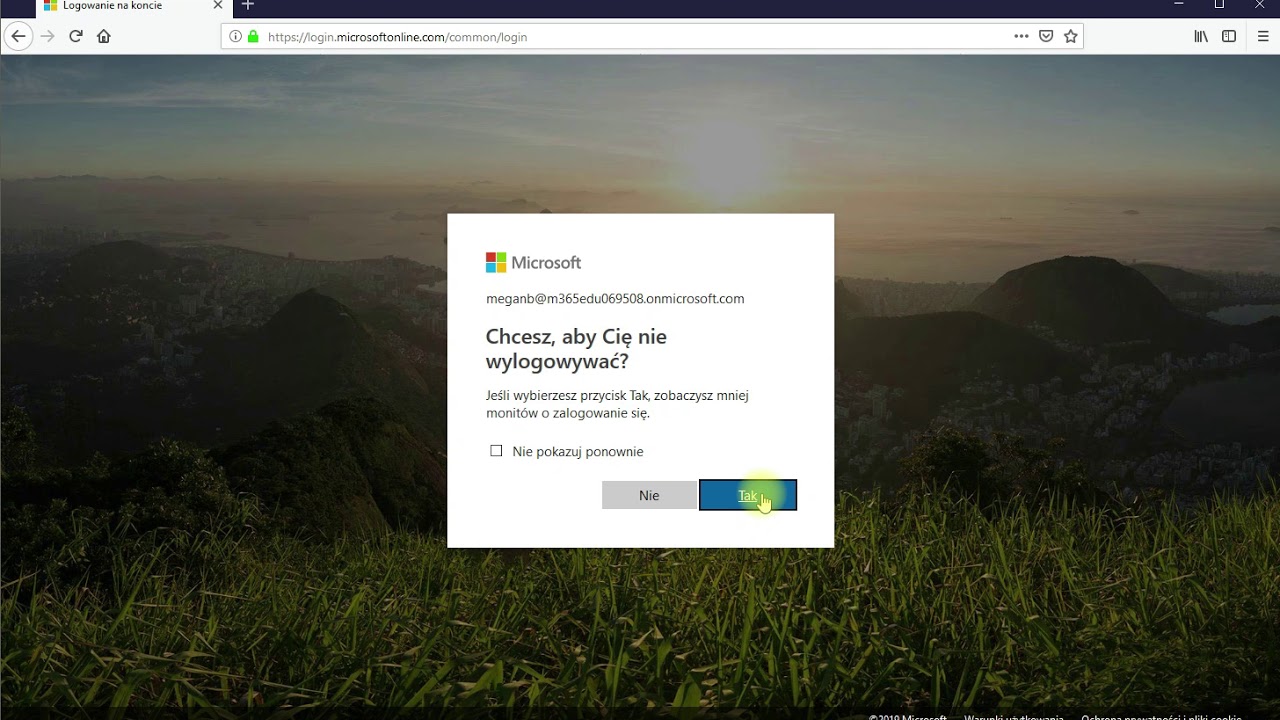Show site information icon in address bar
The width and height of the screenshot is (1280, 720).
point(235,36)
